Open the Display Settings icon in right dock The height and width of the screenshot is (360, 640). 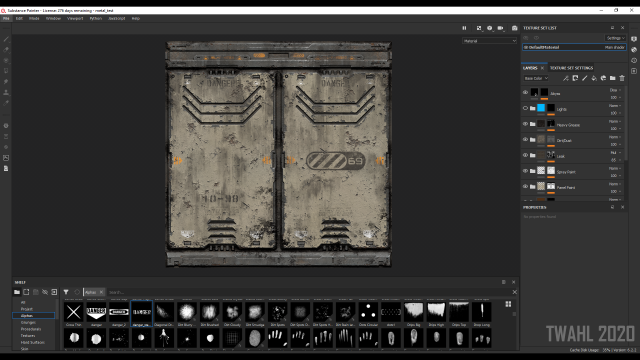pos(634,39)
